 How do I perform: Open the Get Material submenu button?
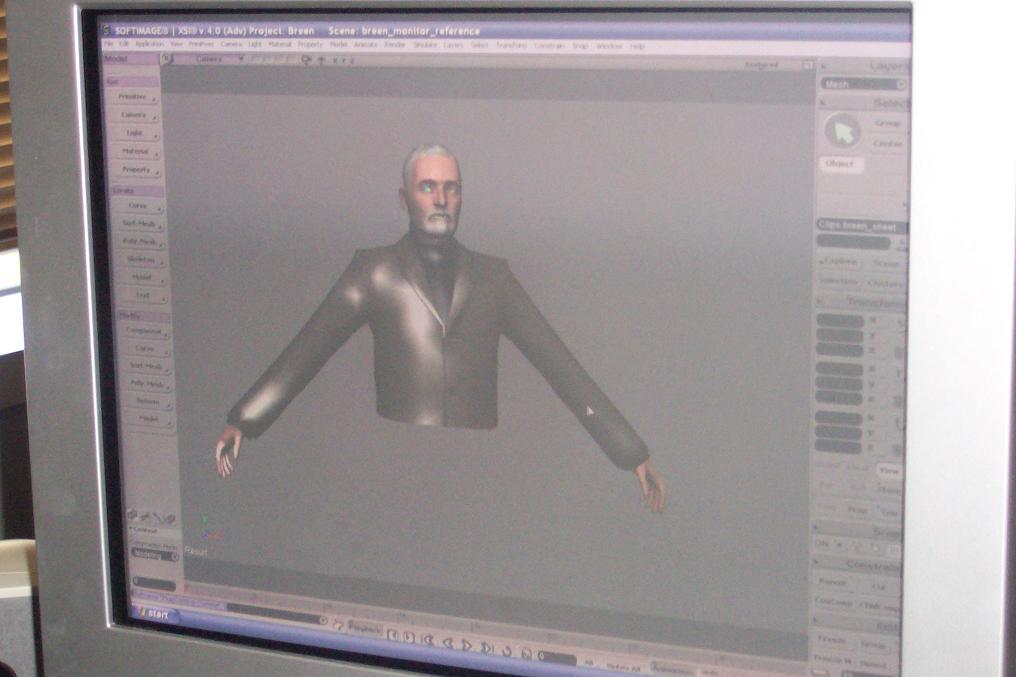(136, 152)
